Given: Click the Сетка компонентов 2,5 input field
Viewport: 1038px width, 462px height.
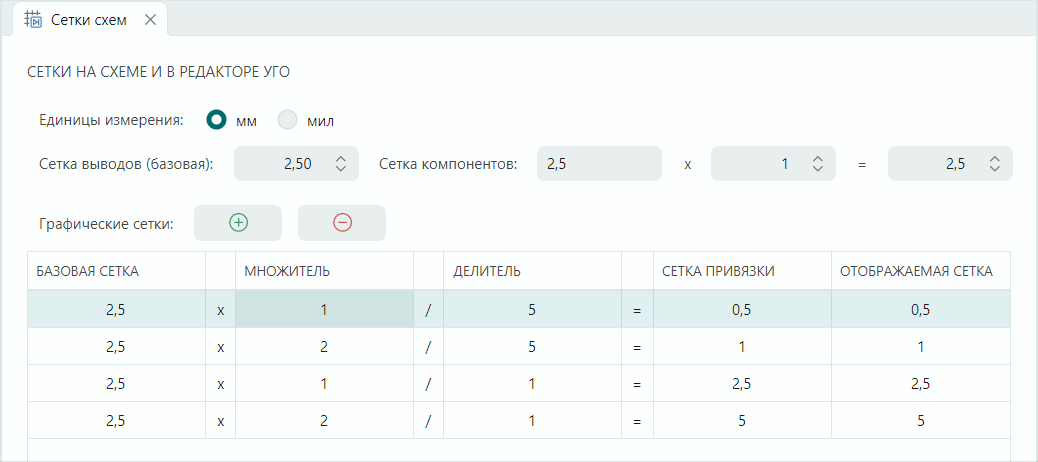Looking at the screenshot, I should tap(599, 164).
